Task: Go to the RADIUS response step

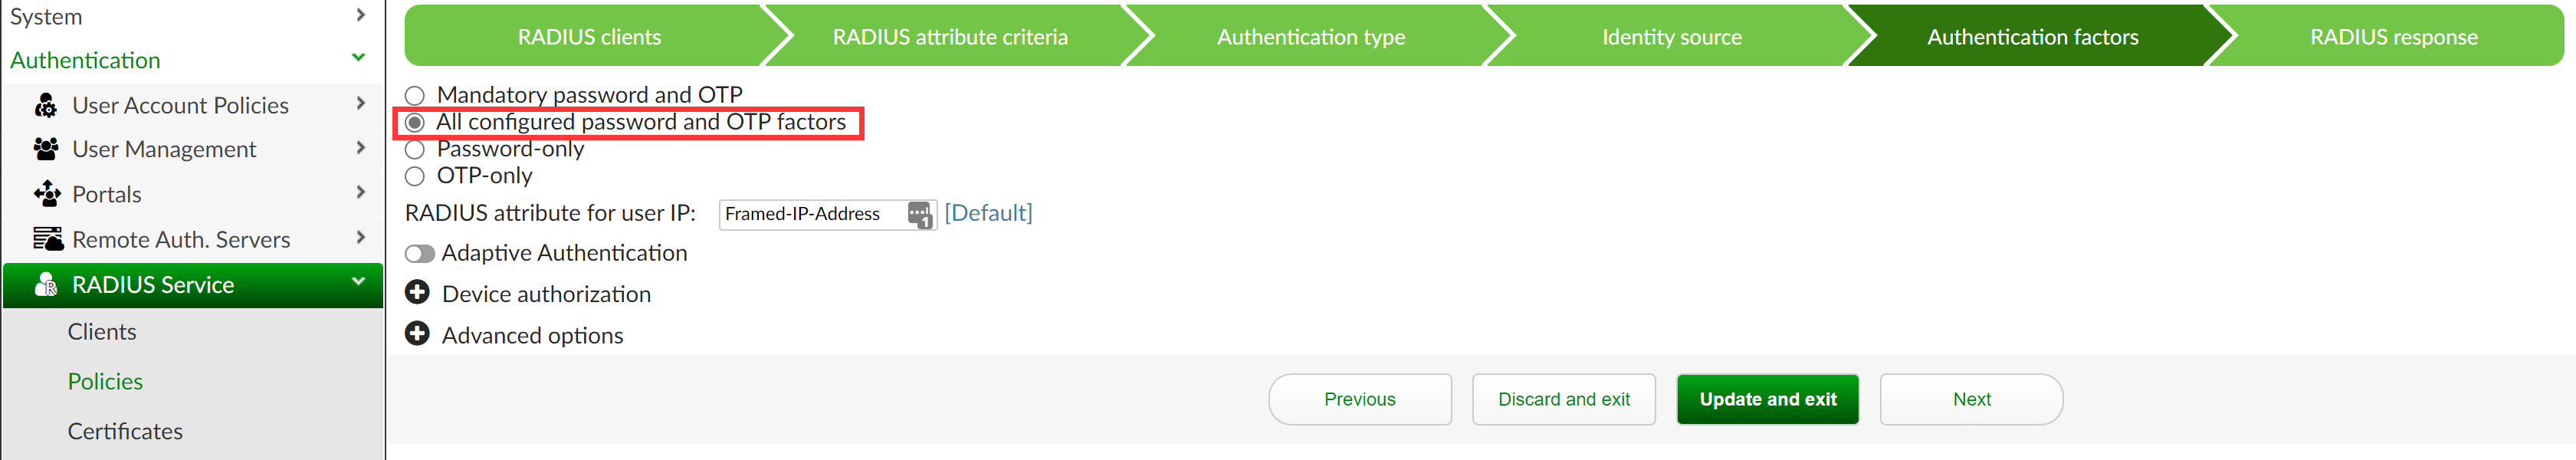Action: (x=2393, y=37)
